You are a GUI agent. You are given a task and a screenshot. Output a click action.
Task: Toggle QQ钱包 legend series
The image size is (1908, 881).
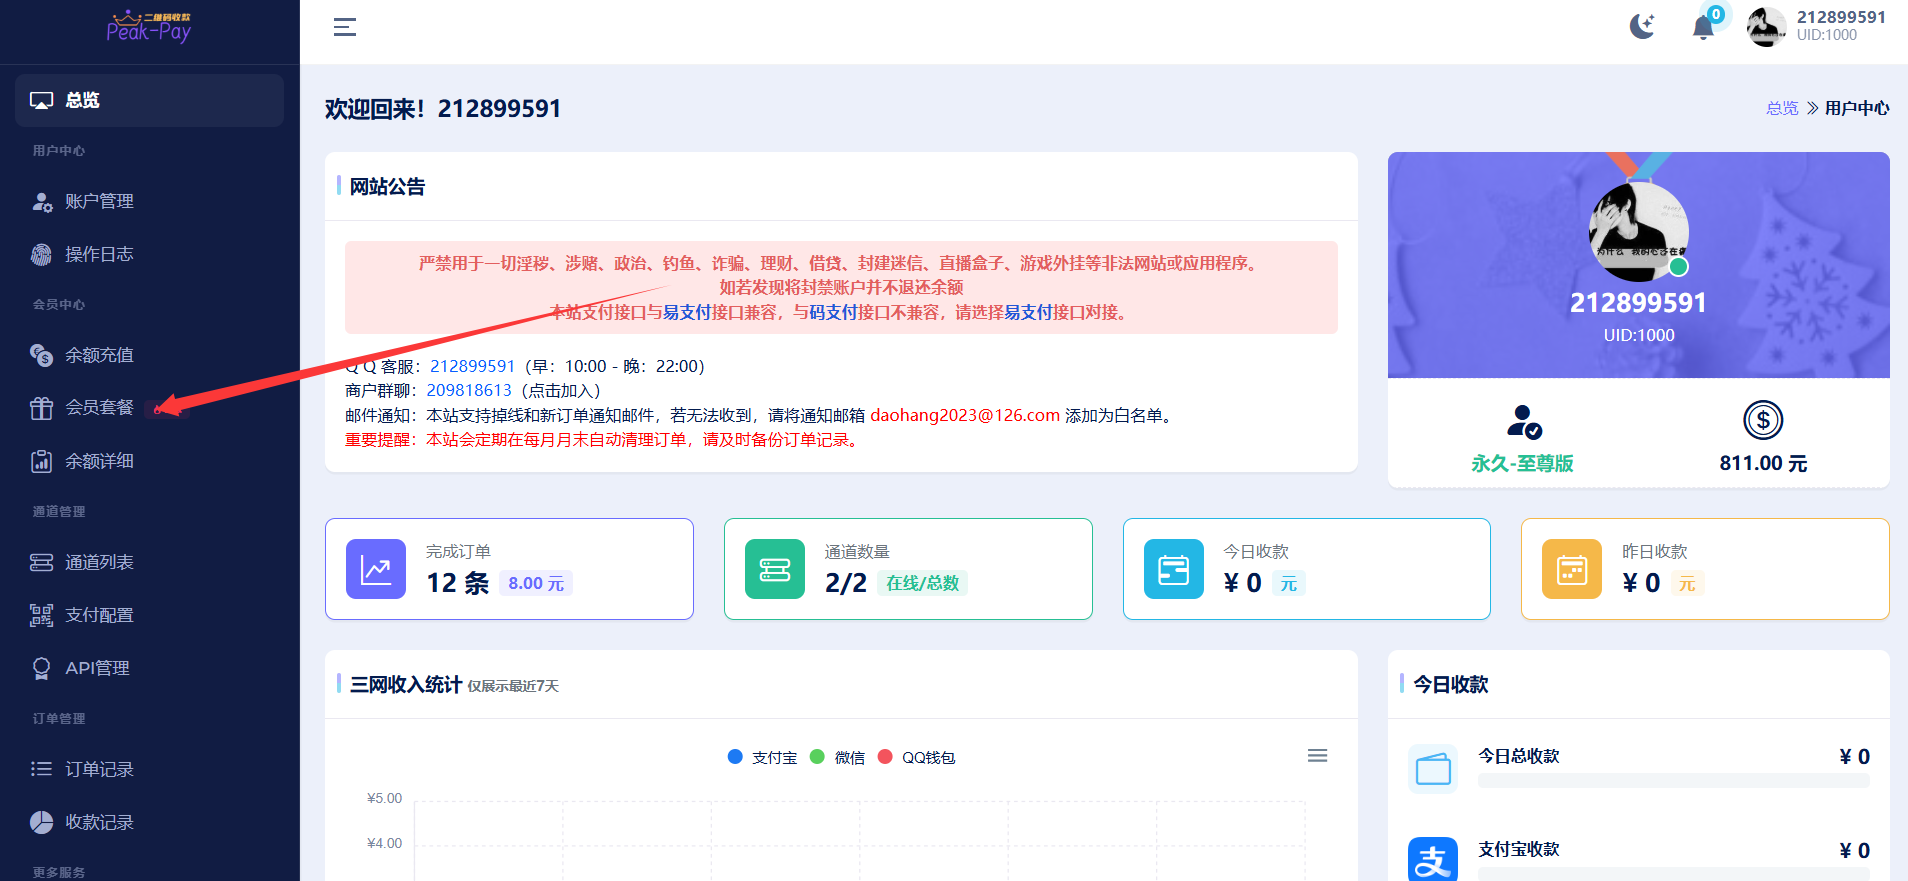917,757
